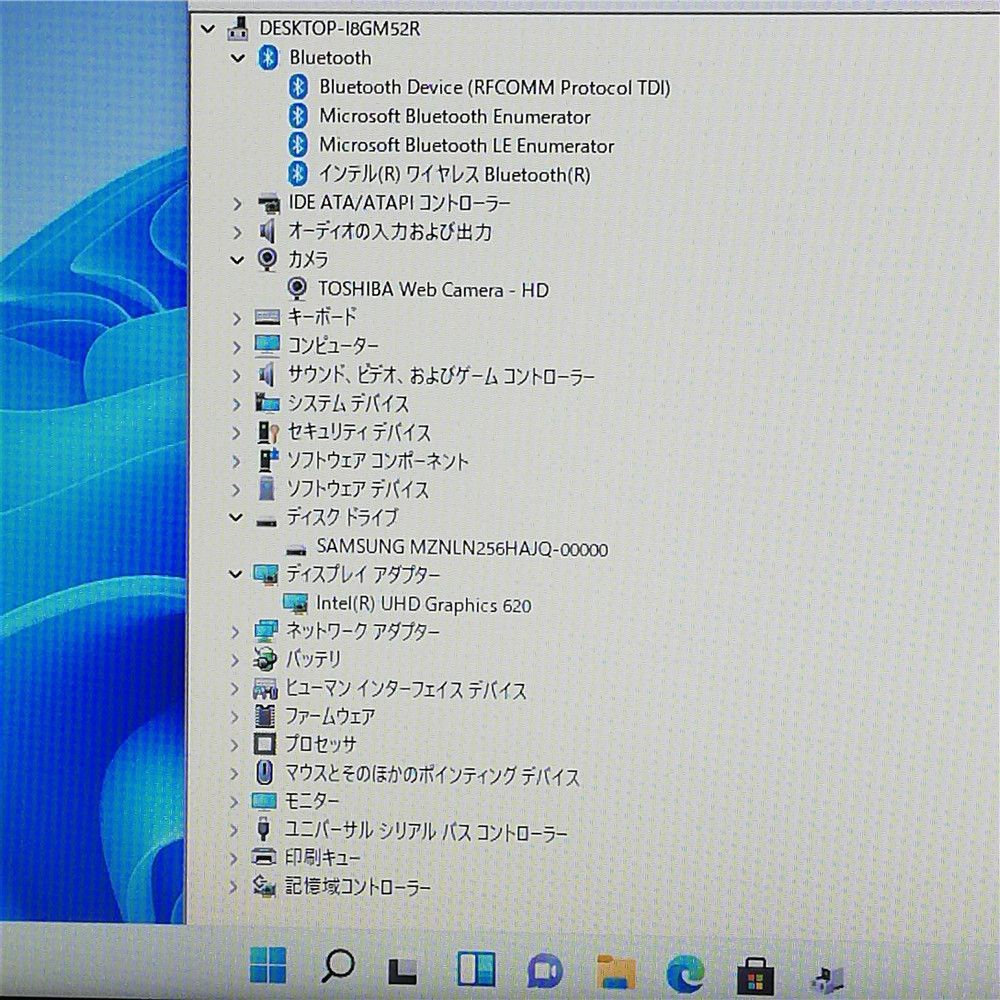Image resolution: width=1000 pixels, height=1000 pixels.
Task: Expand the コンピューター category
Action: pos(237,347)
